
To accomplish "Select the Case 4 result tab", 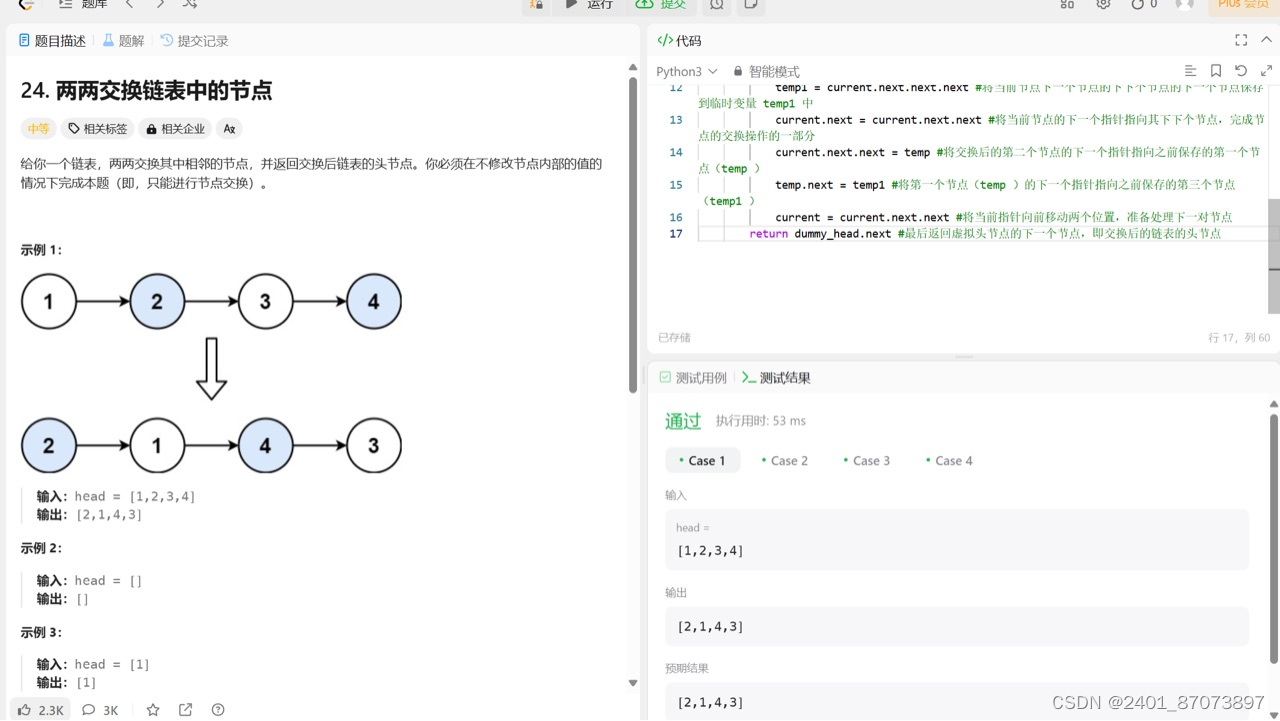I will tap(948, 461).
